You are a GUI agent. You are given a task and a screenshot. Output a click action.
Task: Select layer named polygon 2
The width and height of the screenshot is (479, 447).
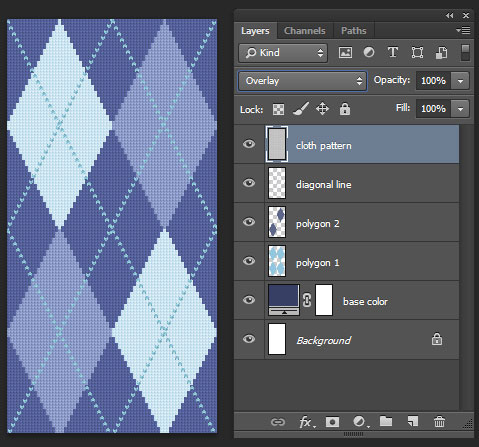318,224
